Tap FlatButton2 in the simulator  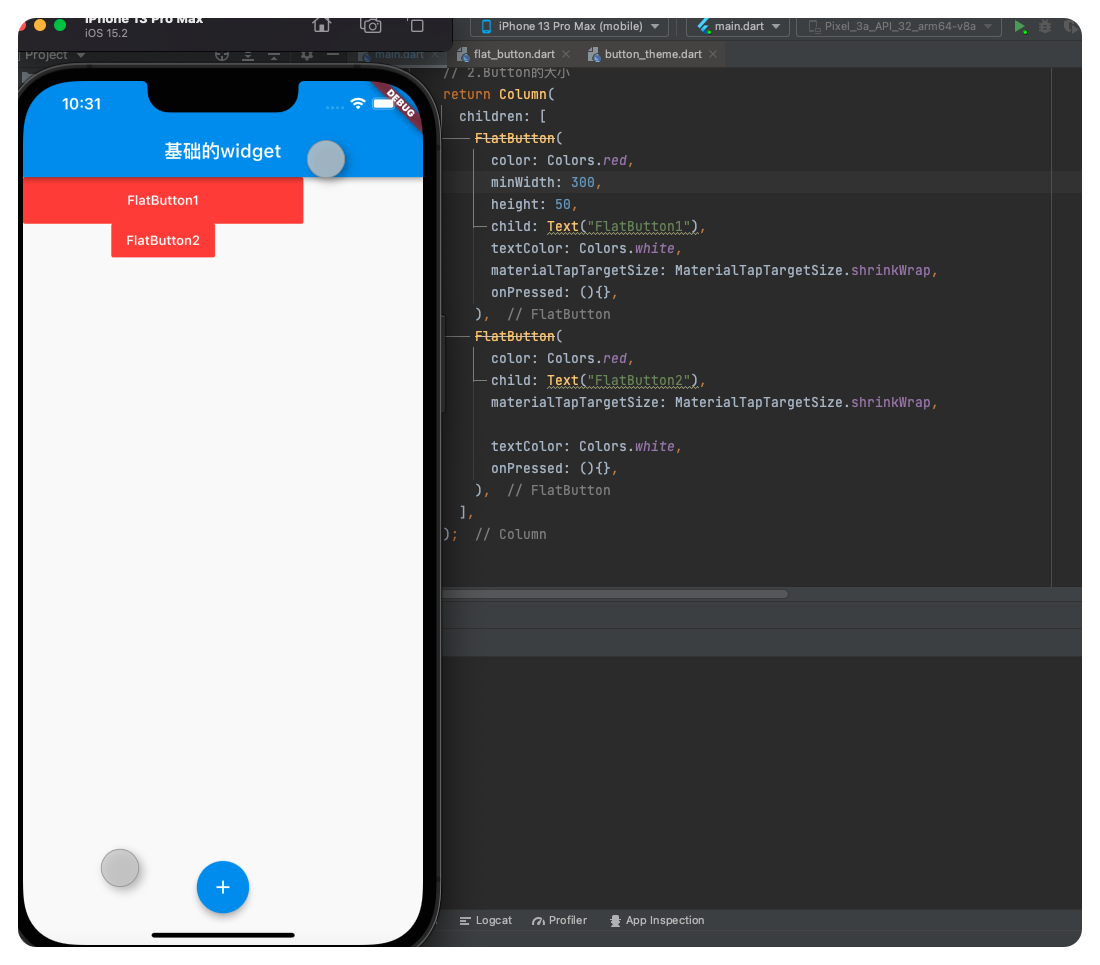[x=163, y=240]
